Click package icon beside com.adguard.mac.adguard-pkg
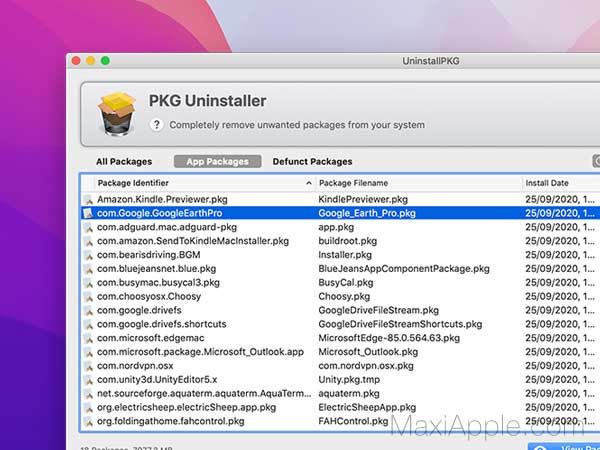 (88, 227)
